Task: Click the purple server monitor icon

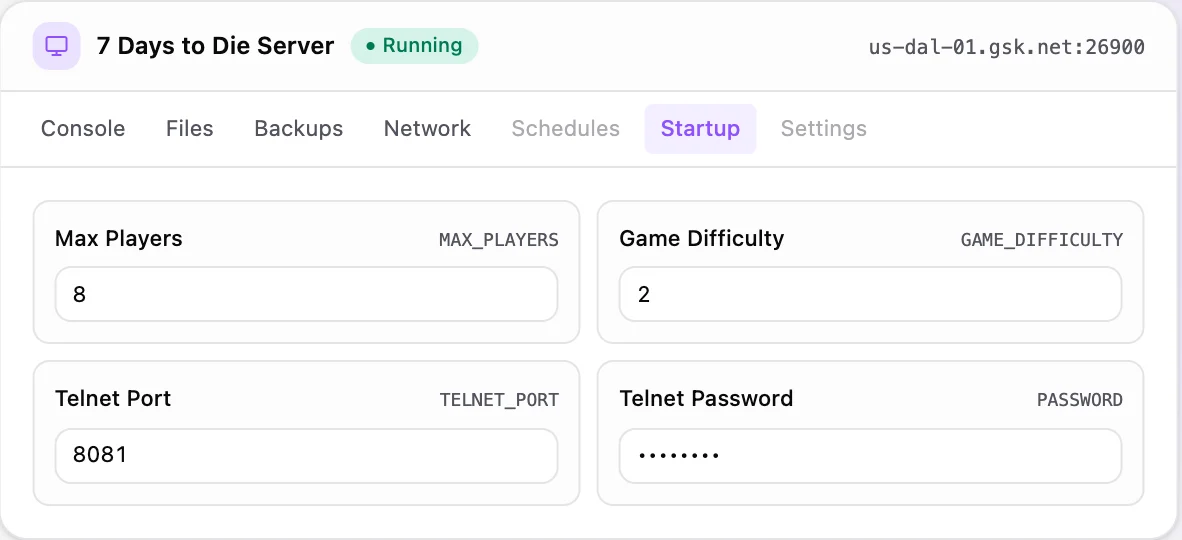Action: 57,46
